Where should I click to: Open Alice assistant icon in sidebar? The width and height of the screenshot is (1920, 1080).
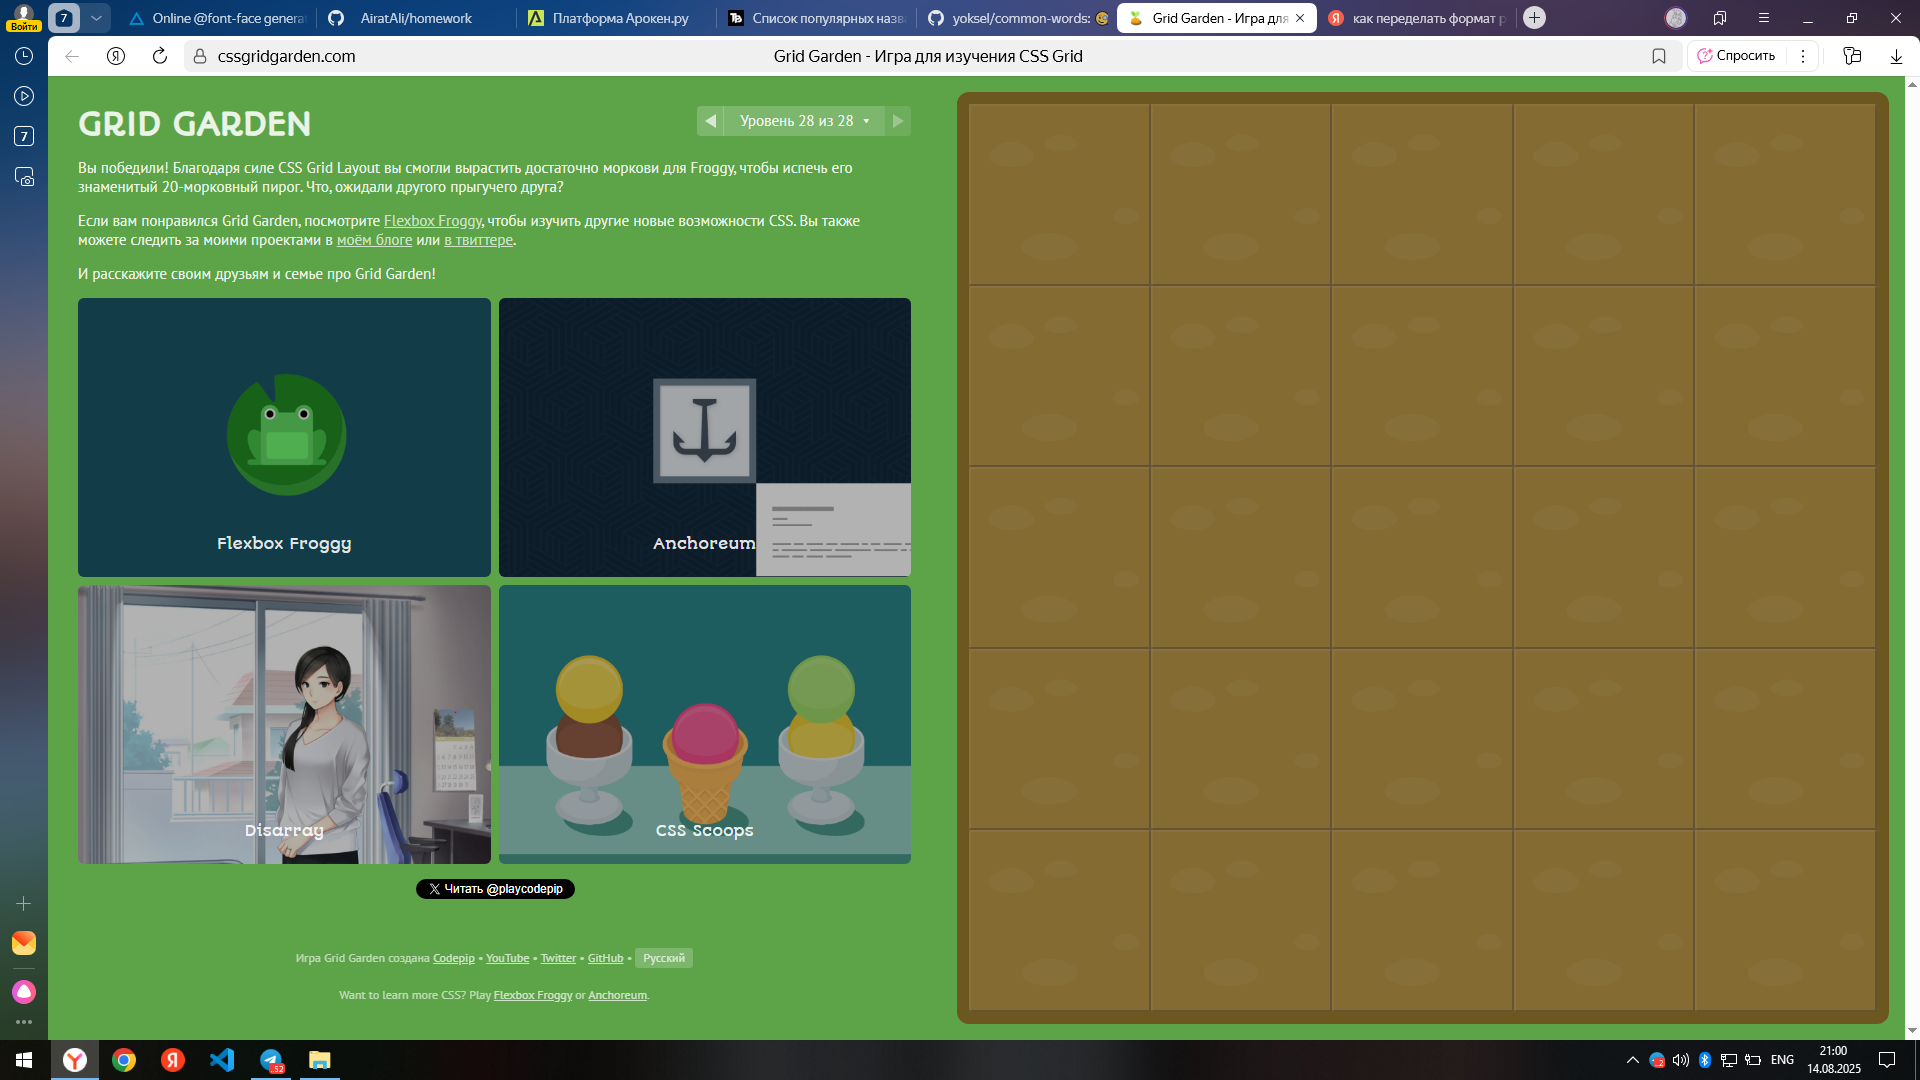pyautogui.click(x=24, y=992)
